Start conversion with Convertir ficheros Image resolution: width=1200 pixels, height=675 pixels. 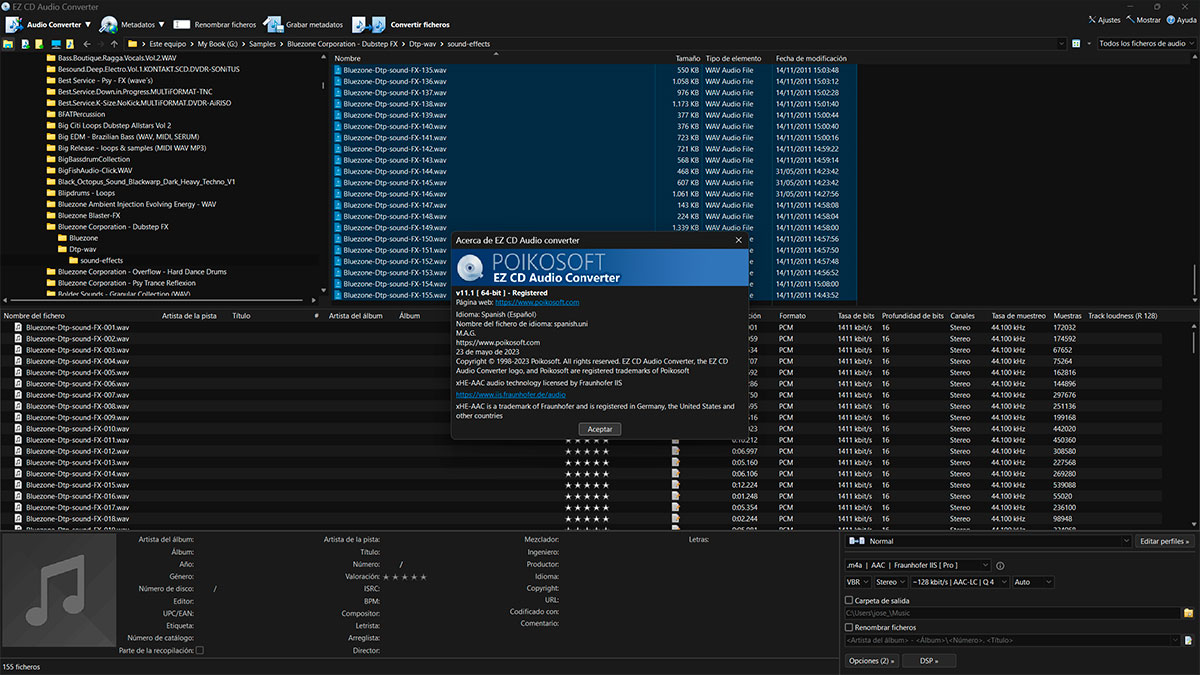pyautogui.click(x=401, y=24)
